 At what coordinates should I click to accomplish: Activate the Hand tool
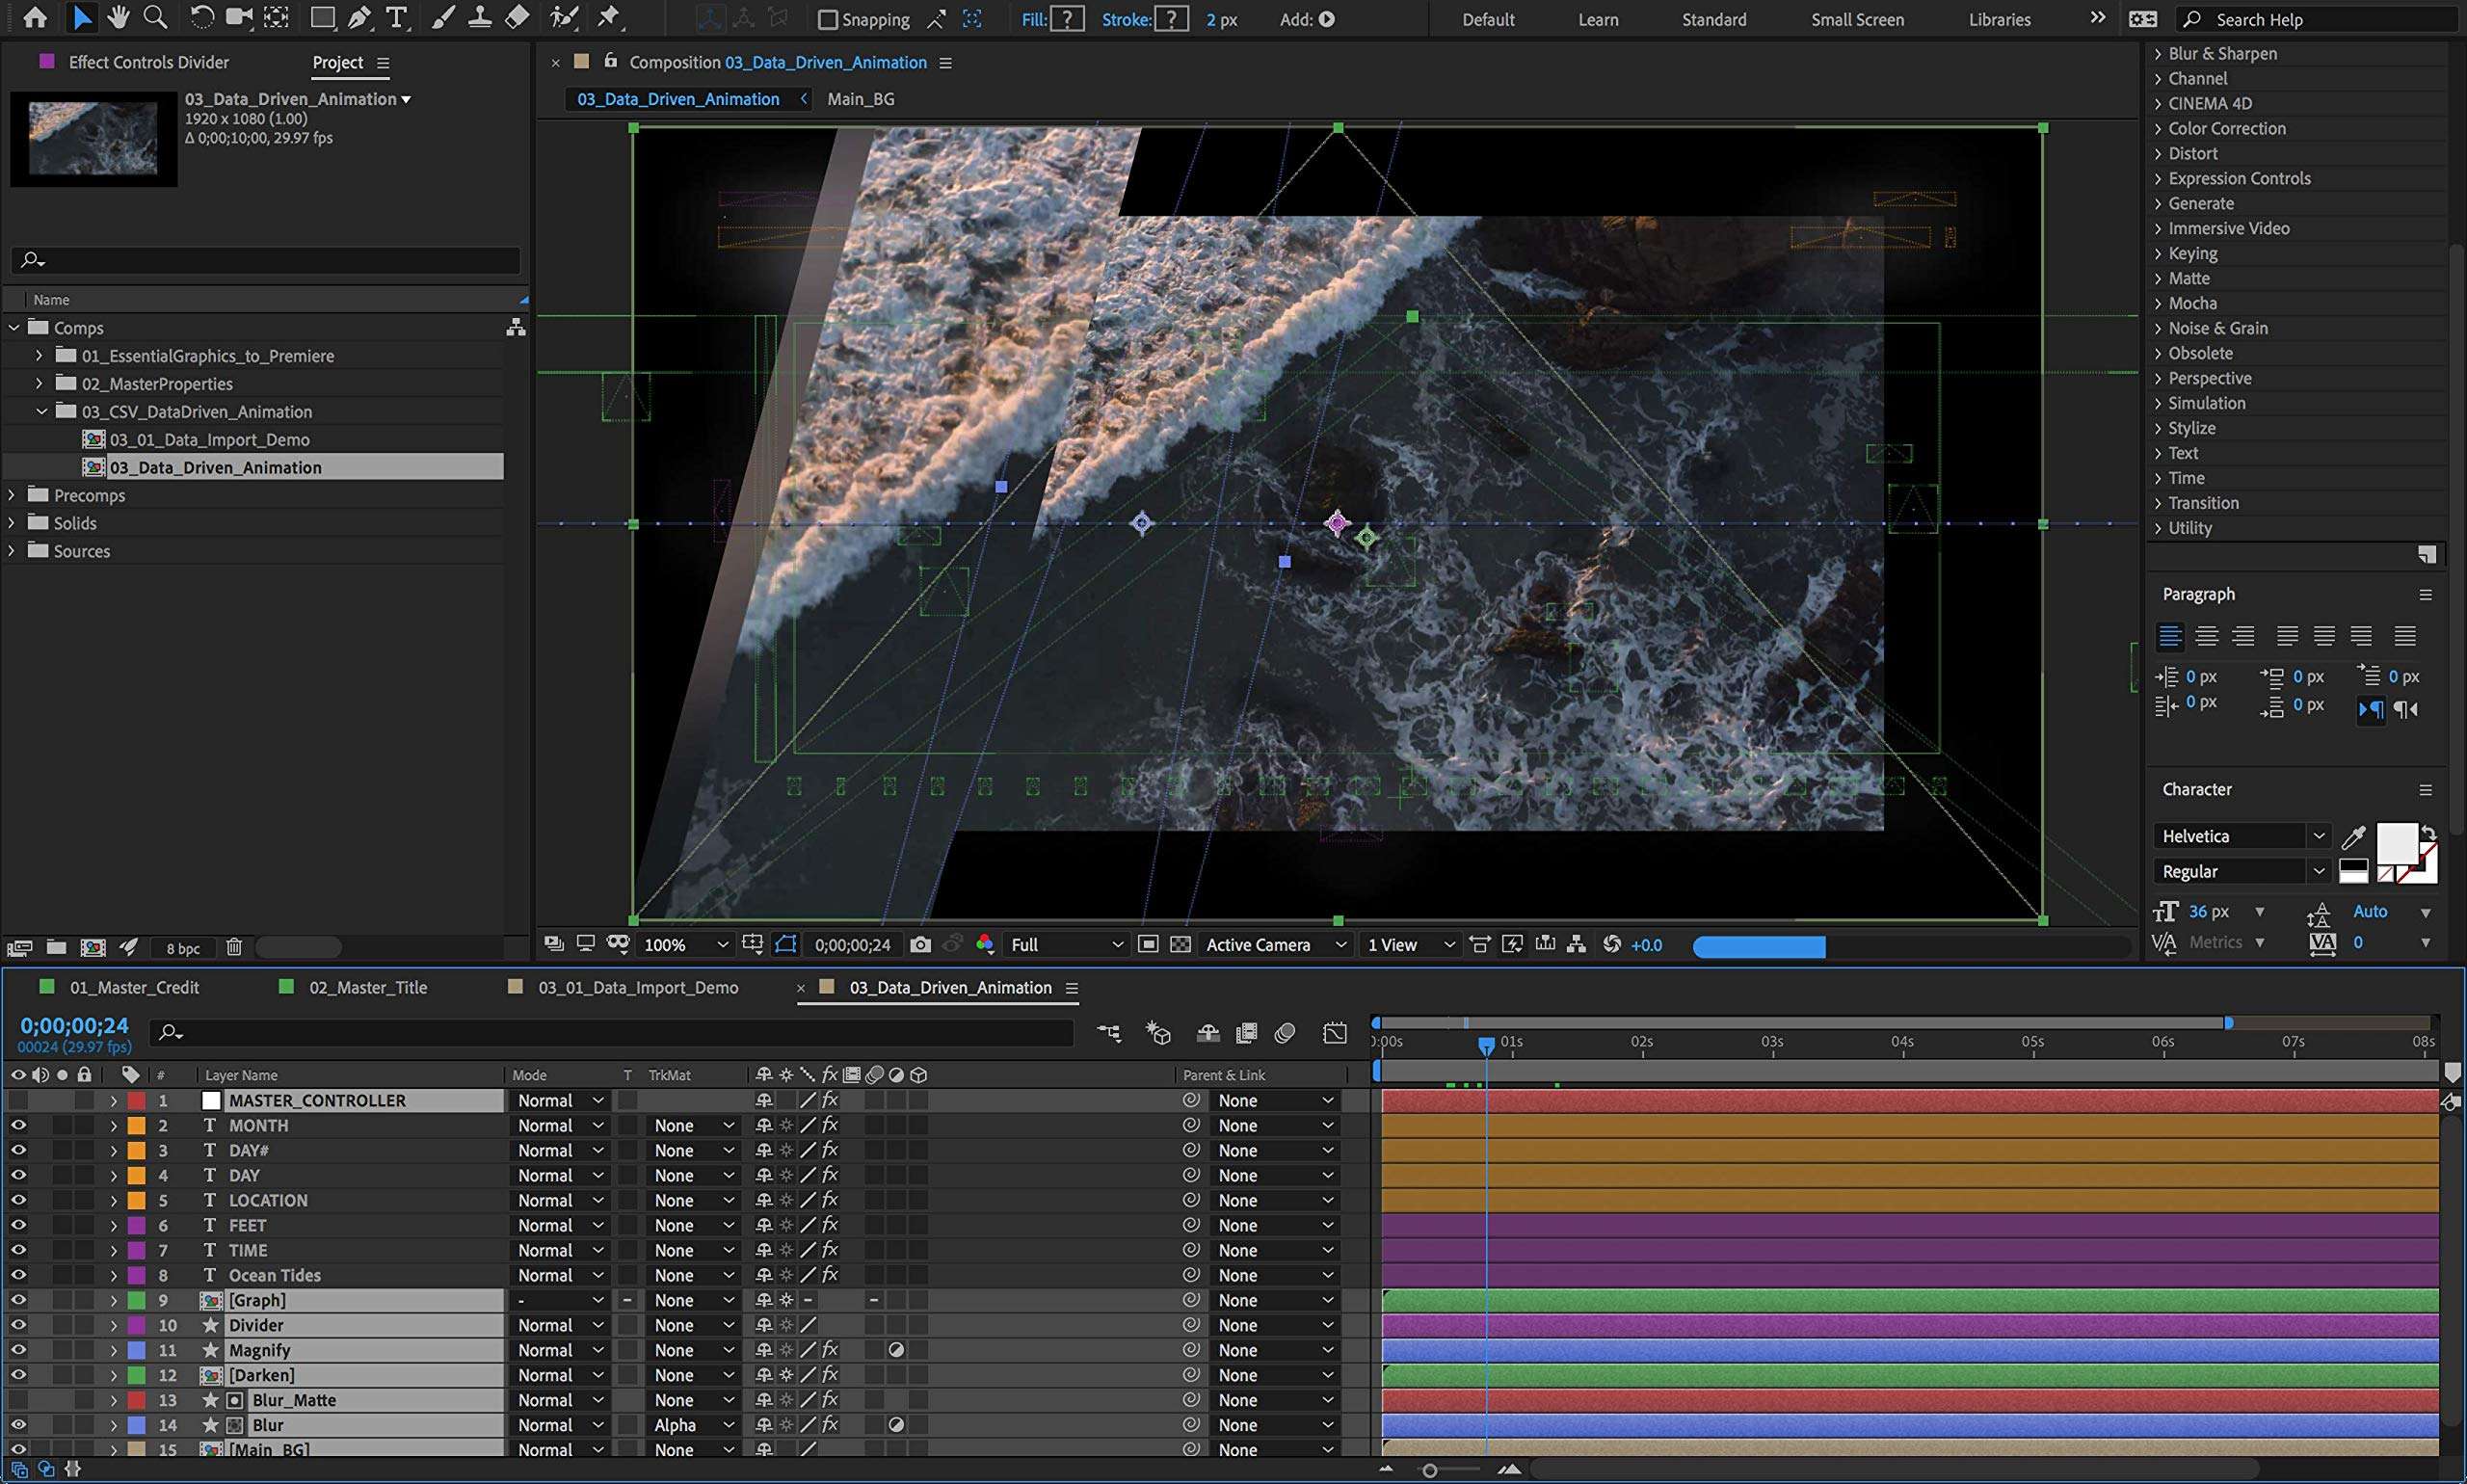coord(119,18)
